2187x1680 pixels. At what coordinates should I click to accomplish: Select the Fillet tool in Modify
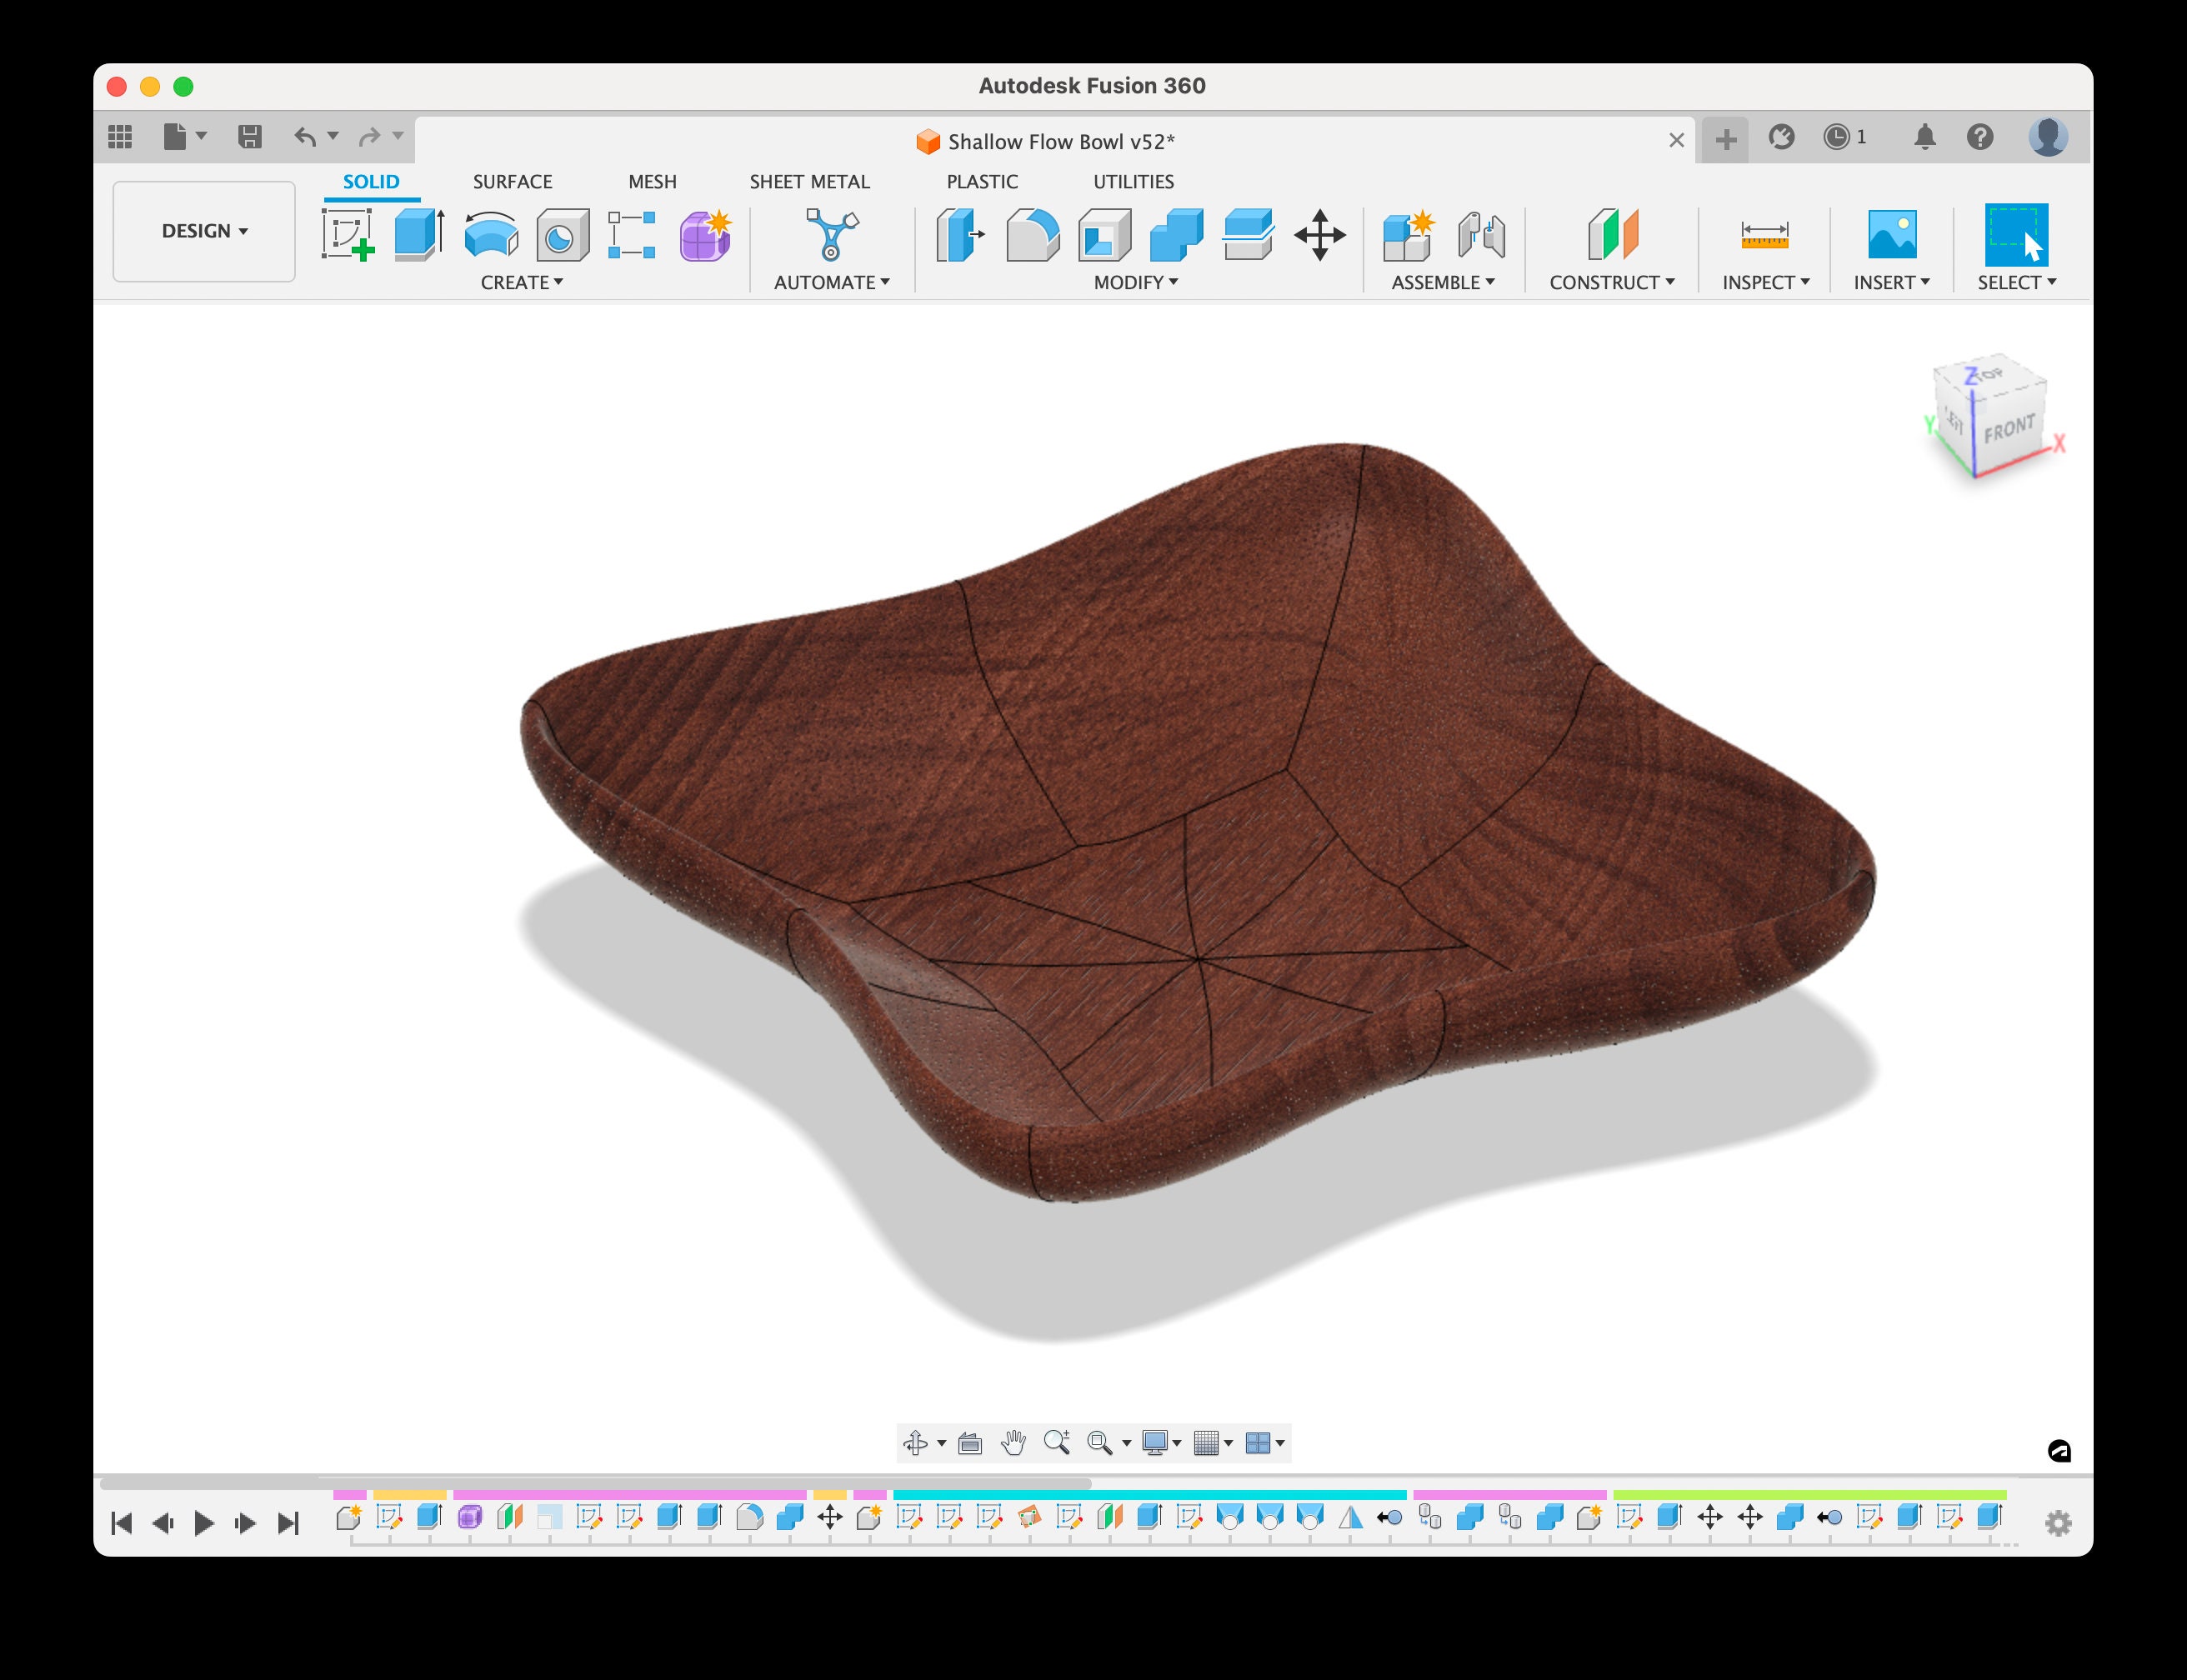coord(1032,235)
